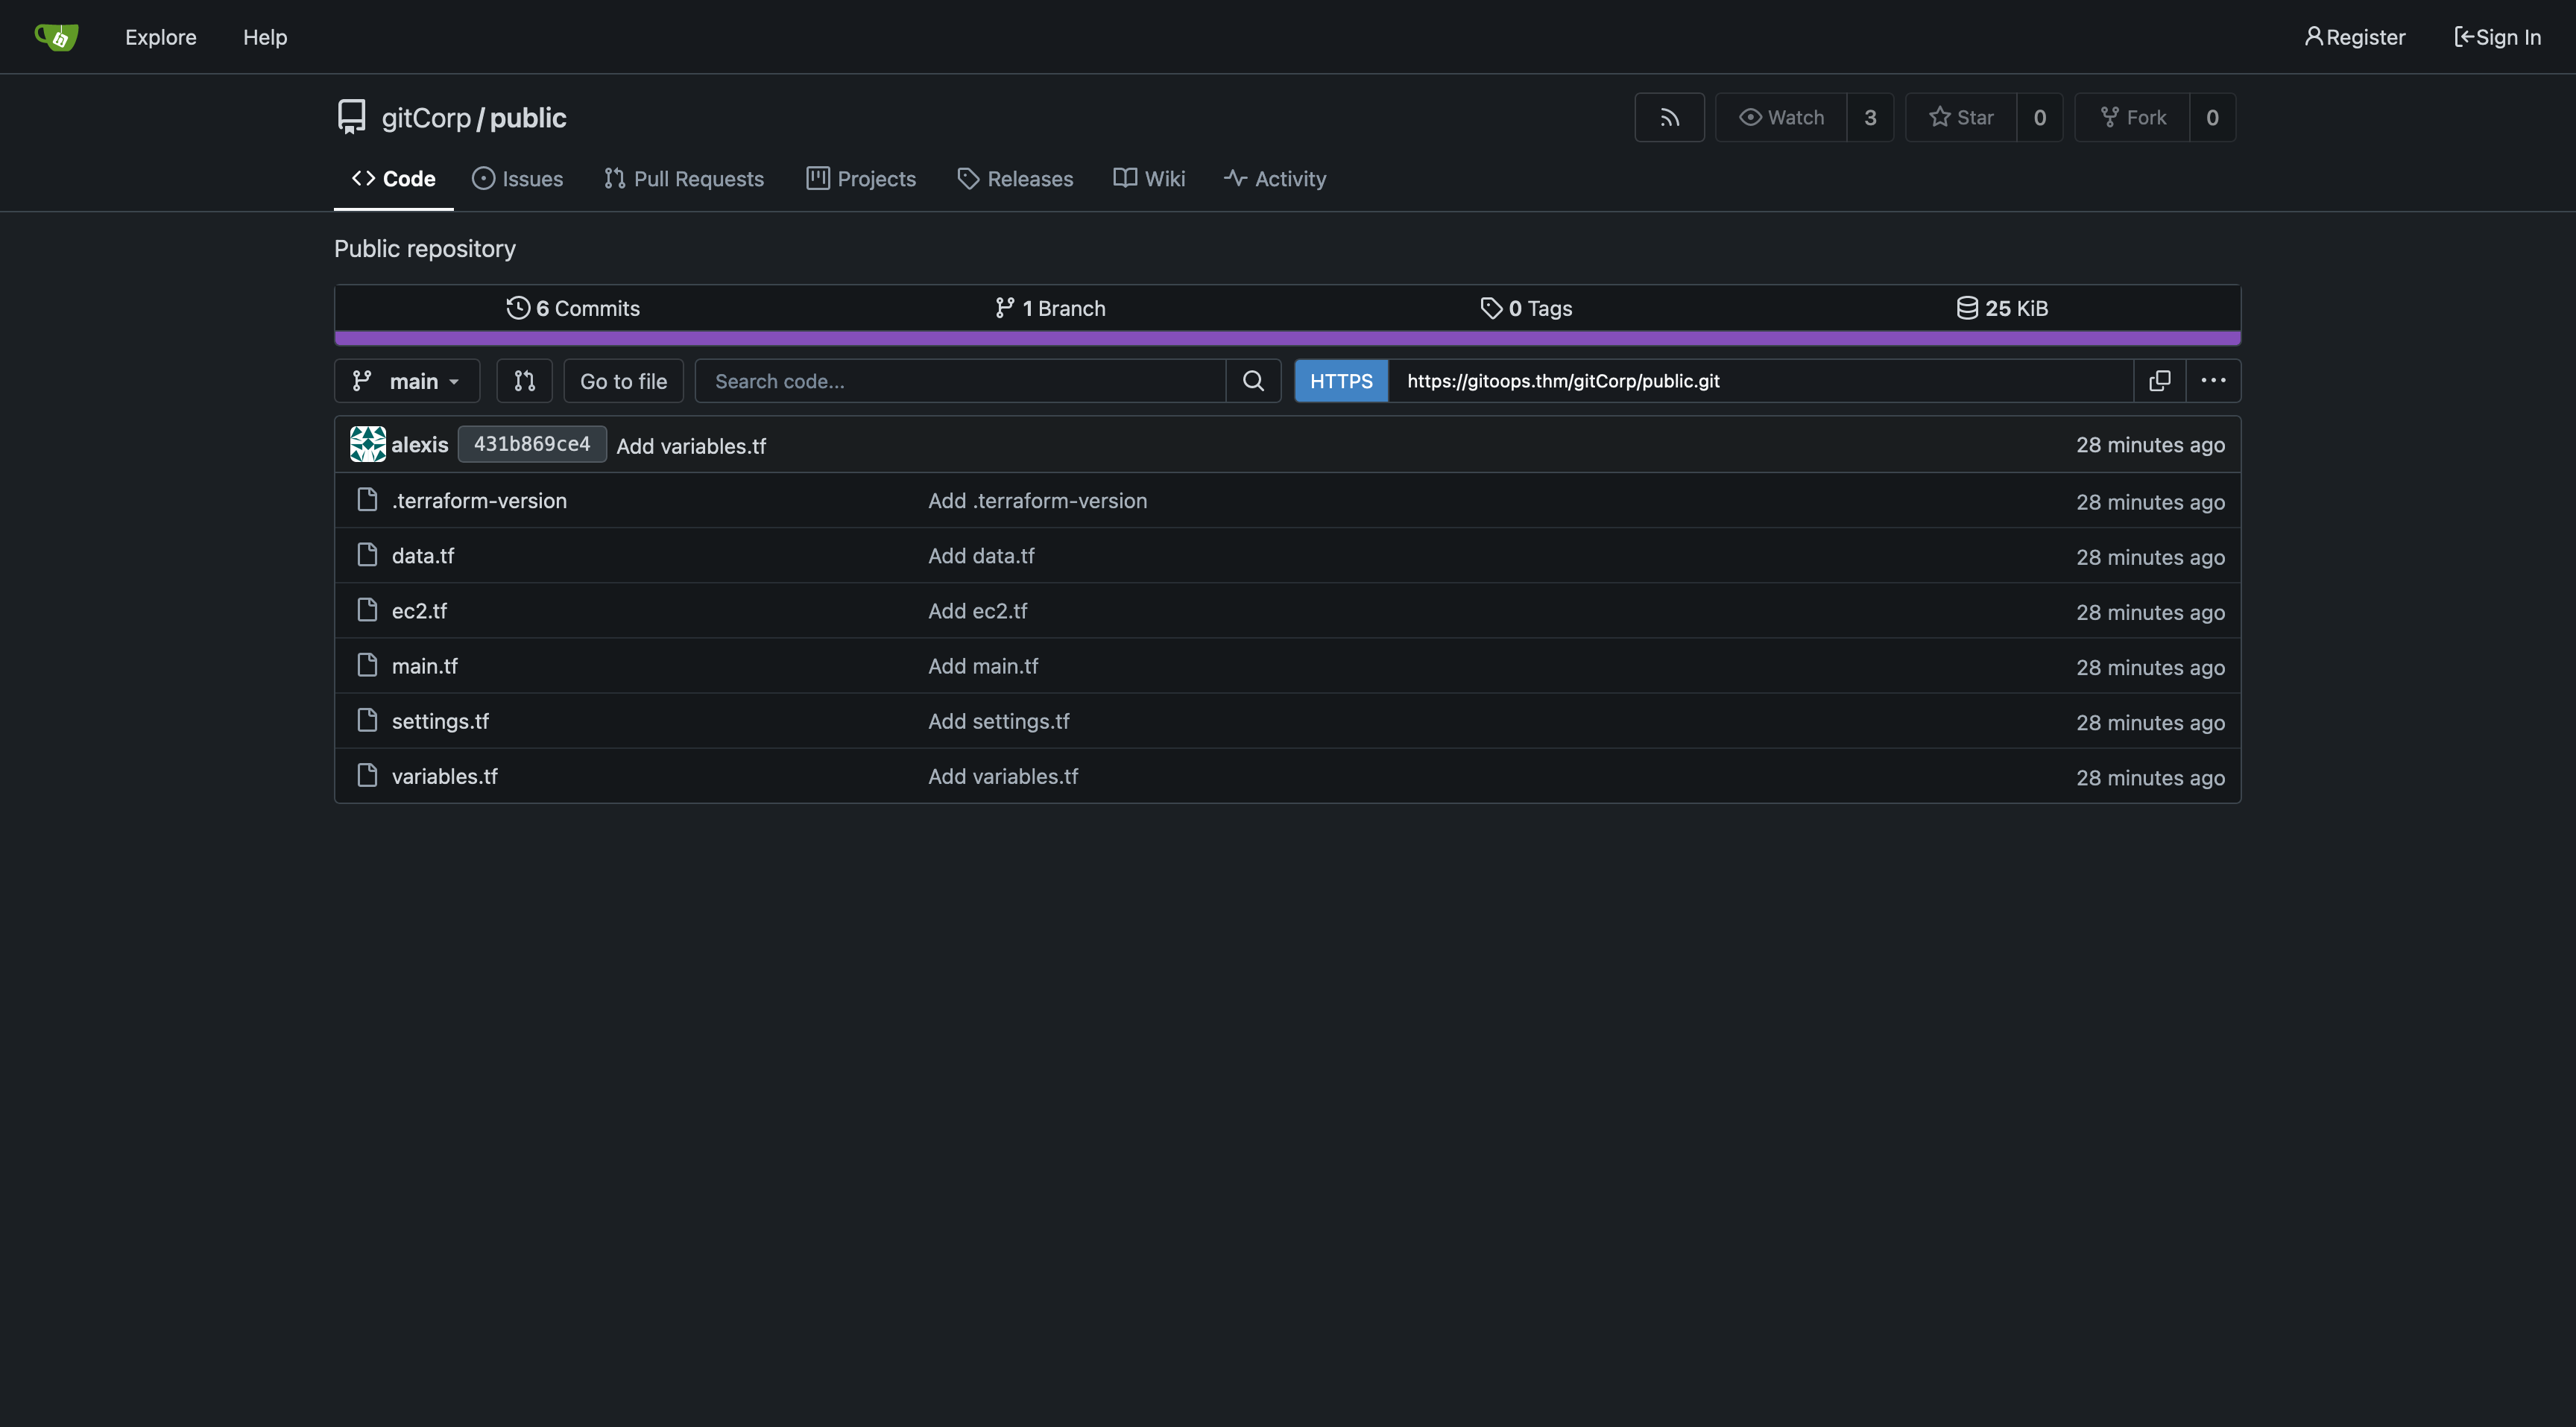Click file icon for .terraform-version

pos(368,500)
